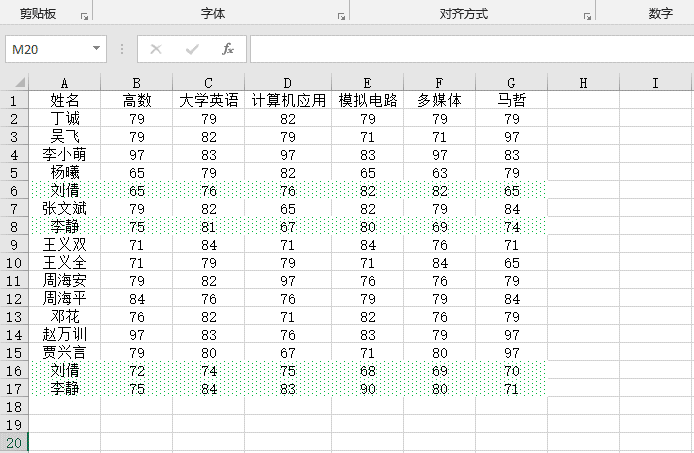Select the name cell 赵万训
The height and width of the screenshot is (453, 694).
coord(65,335)
